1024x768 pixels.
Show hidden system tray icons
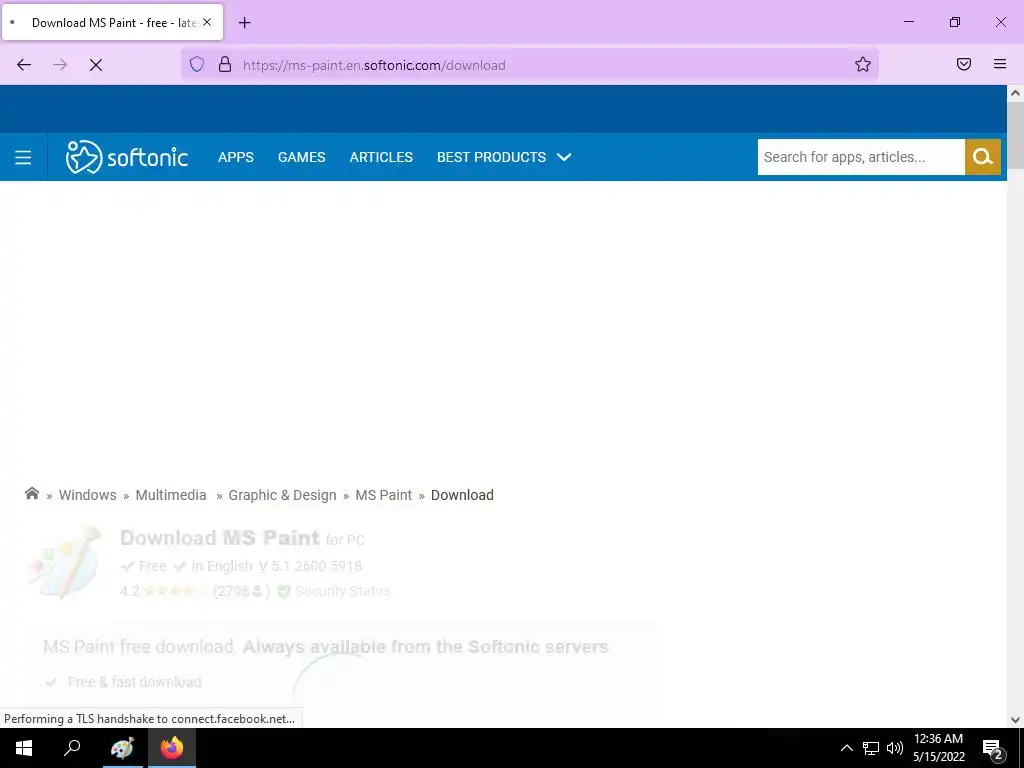tap(846, 748)
